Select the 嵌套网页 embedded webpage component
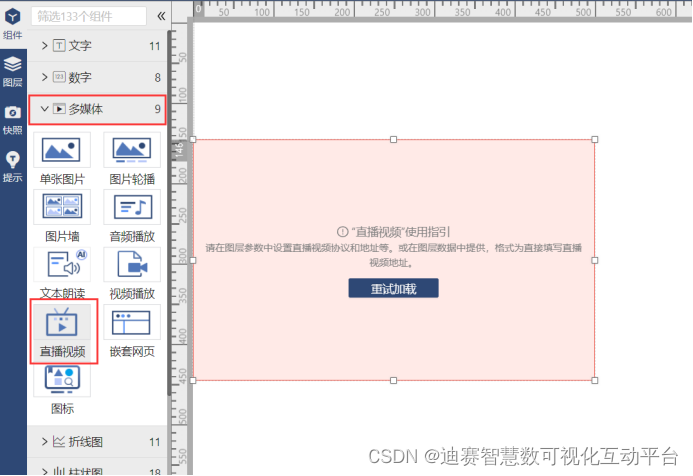Screen dimensions: 693x476 click(x=132, y=332)
